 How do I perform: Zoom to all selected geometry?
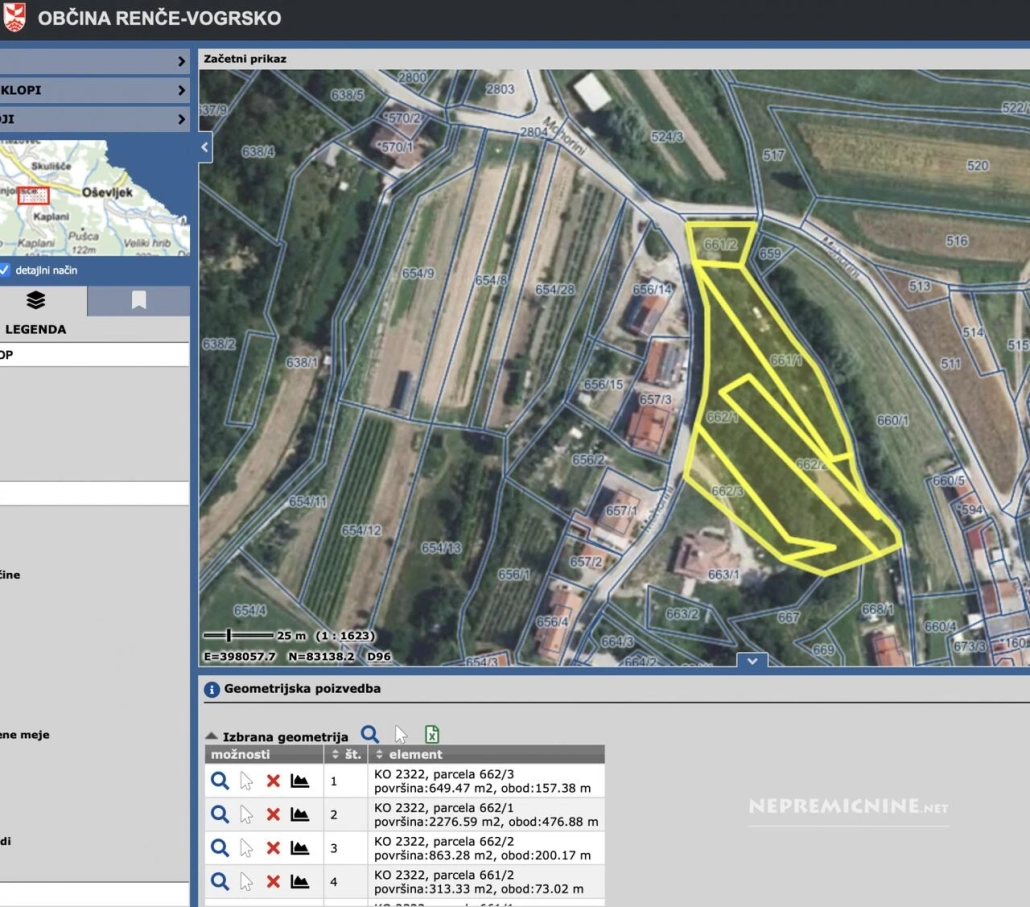(370, 734)
